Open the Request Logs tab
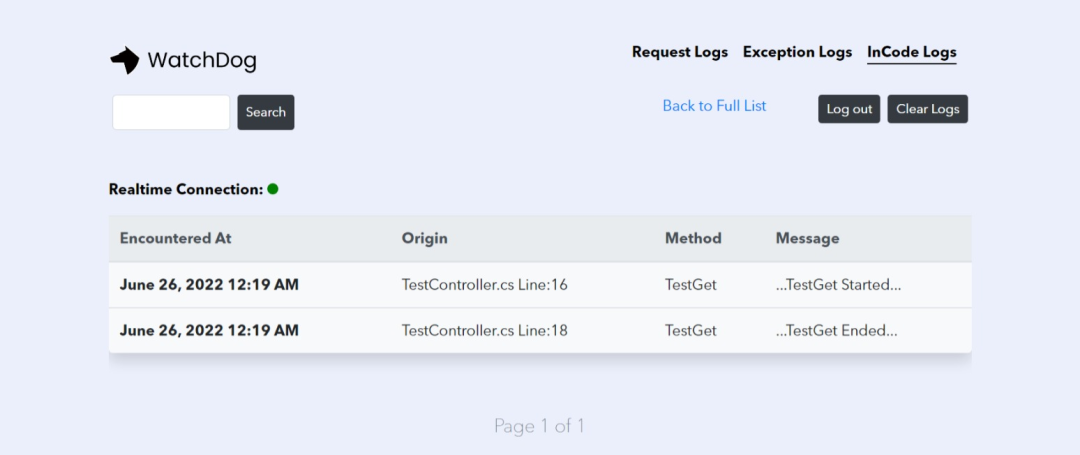The width and height of the screenshot is (1080, 455). [x=680, y=52]
